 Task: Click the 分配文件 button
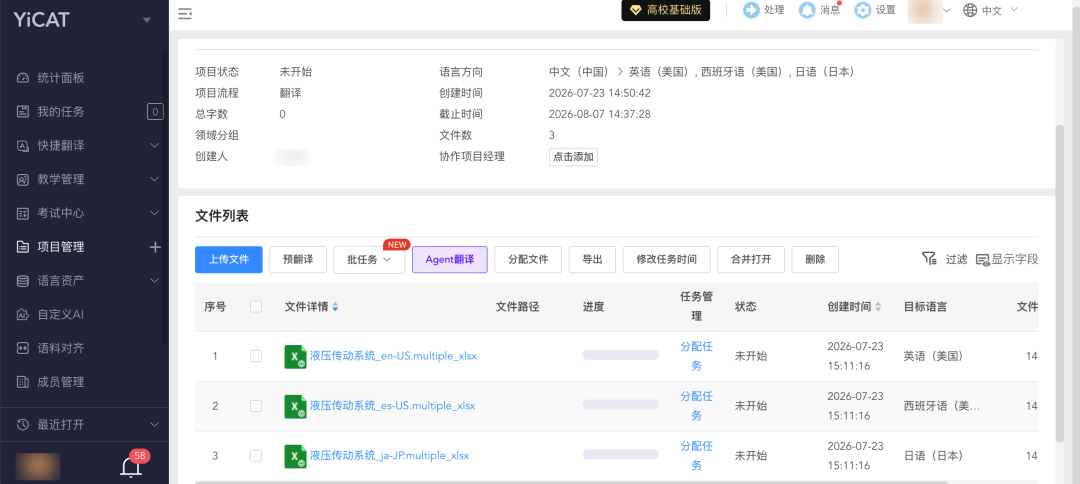tap(528, 260)
